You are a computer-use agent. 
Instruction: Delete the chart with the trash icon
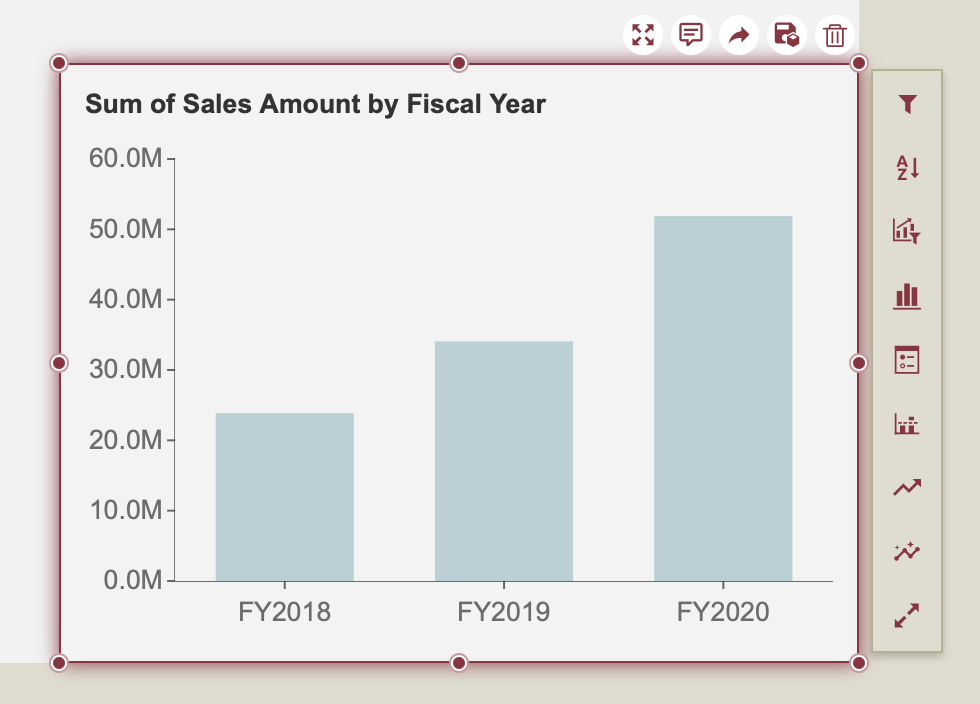tap(834, 36)
